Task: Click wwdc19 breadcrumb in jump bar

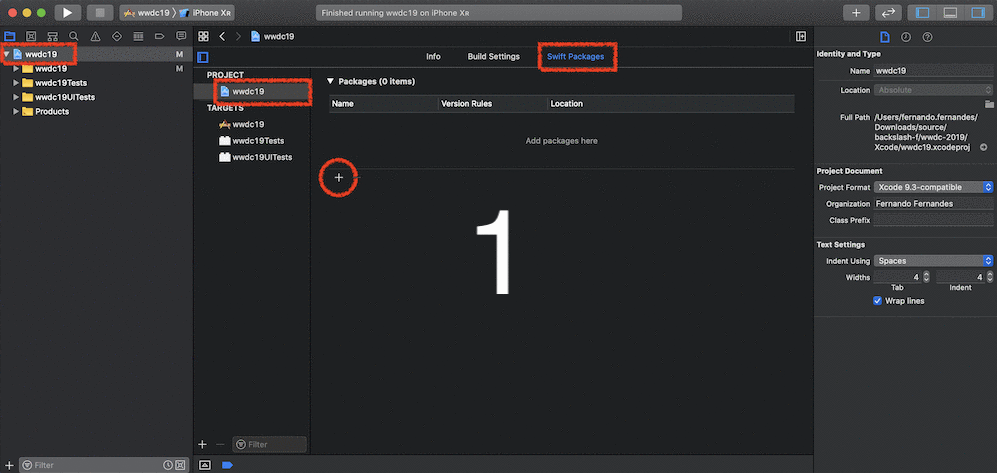Action: [273, 37]
